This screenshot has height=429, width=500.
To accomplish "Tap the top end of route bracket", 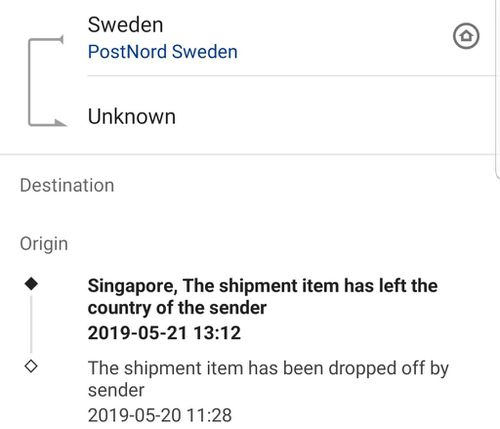I will (61, 39).
